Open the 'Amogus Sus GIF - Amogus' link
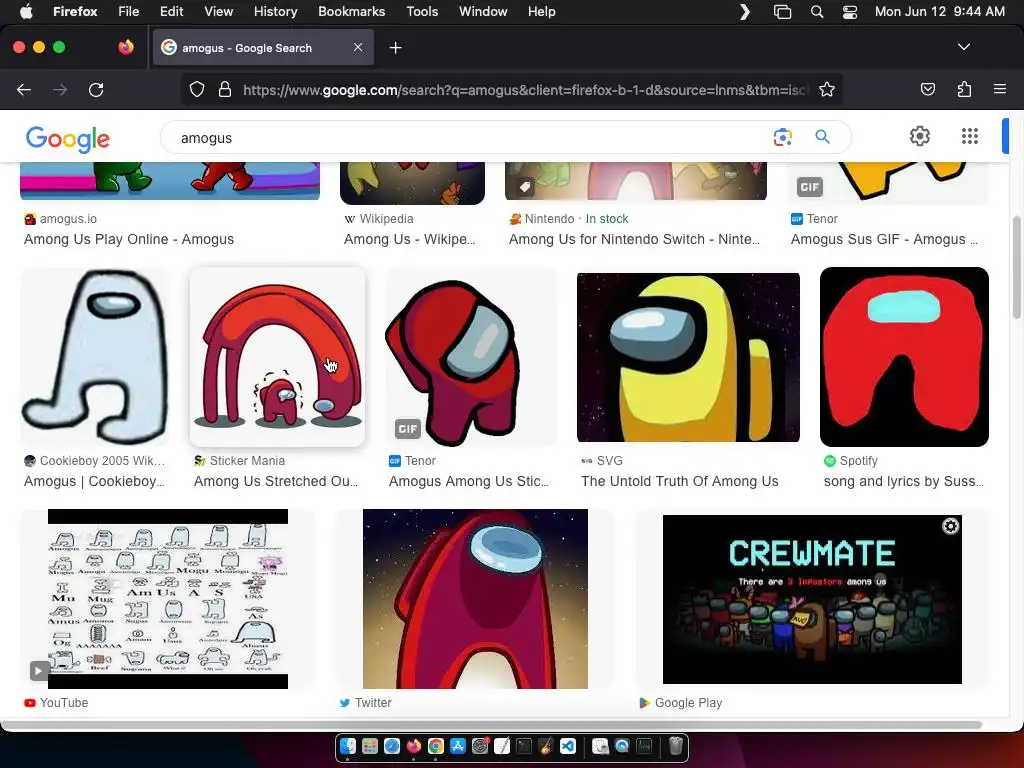The image size is (1024, 768). point(884,239)
